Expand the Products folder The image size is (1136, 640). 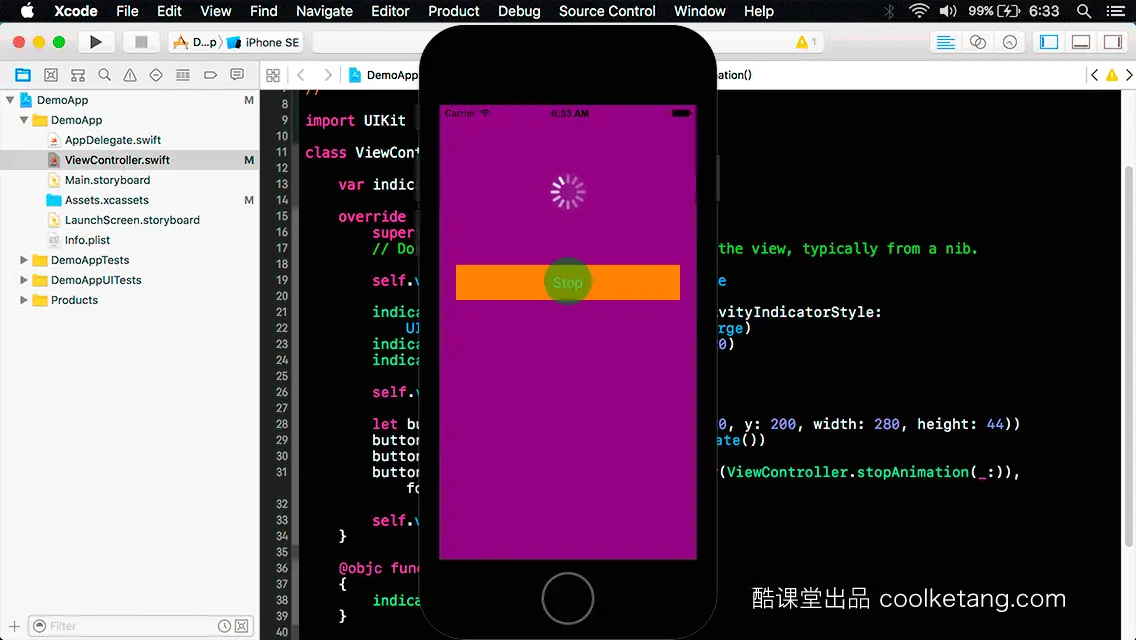24,299
